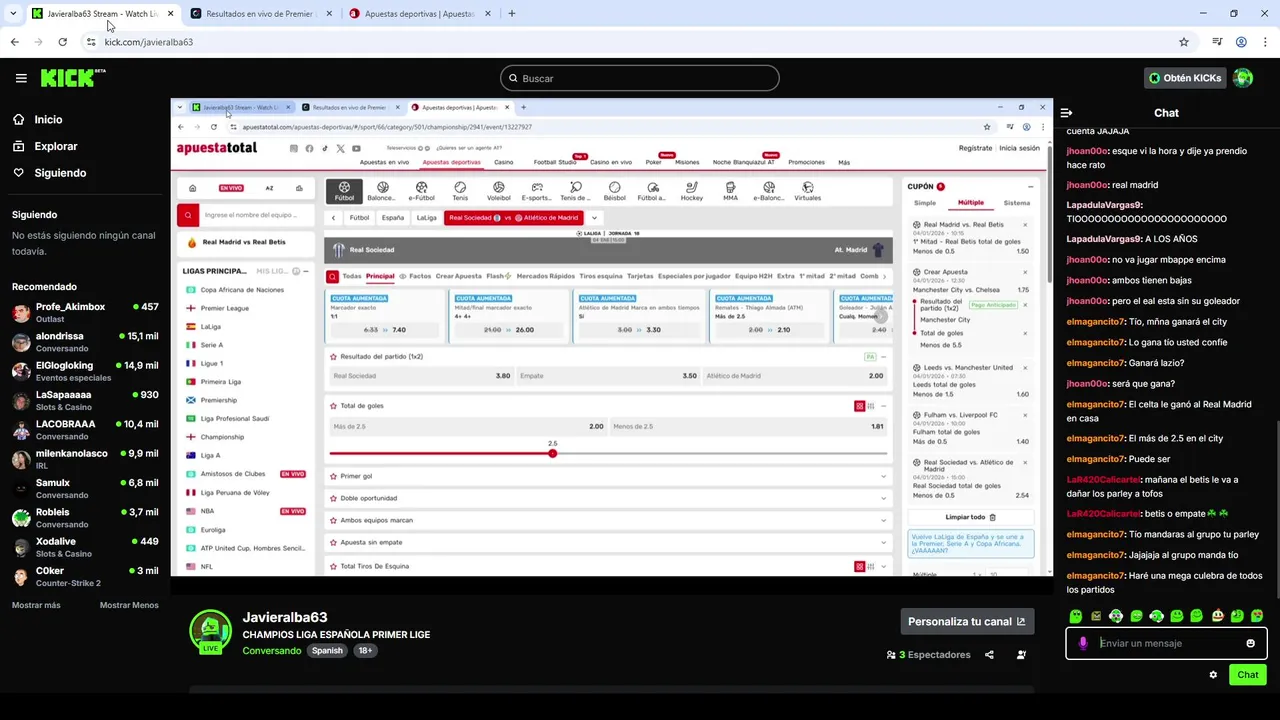Open milenkanolasco recommended channel
This screenshot has height=720, width=1280.
(85, 459)
